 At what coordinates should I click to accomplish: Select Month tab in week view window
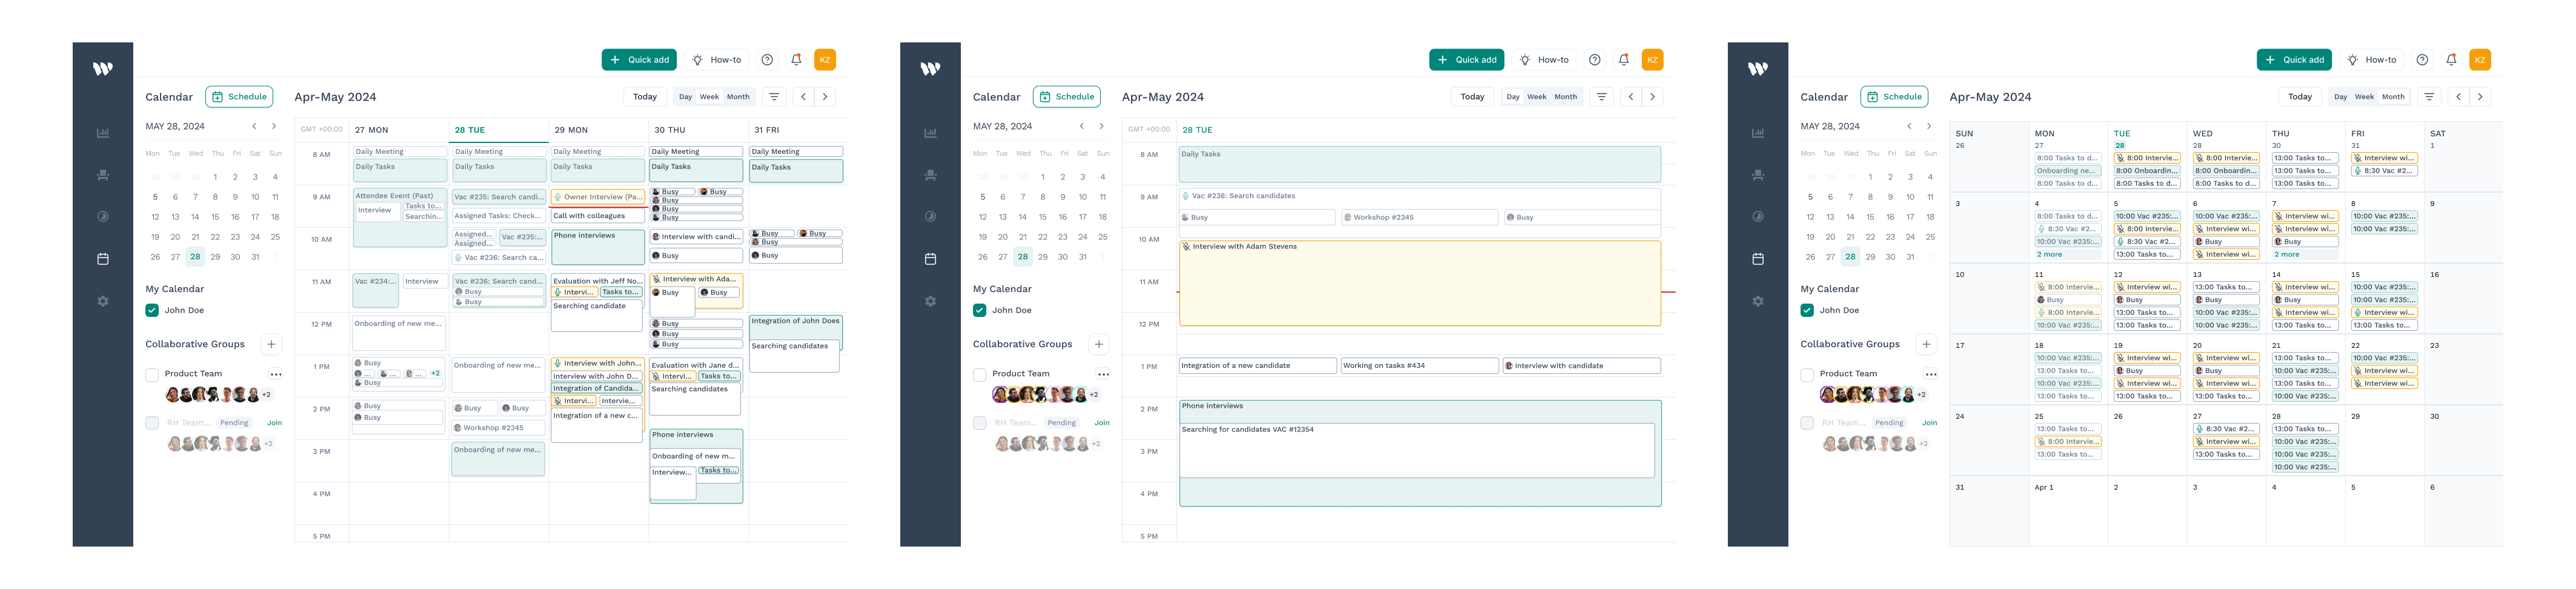tap(738, 97)
